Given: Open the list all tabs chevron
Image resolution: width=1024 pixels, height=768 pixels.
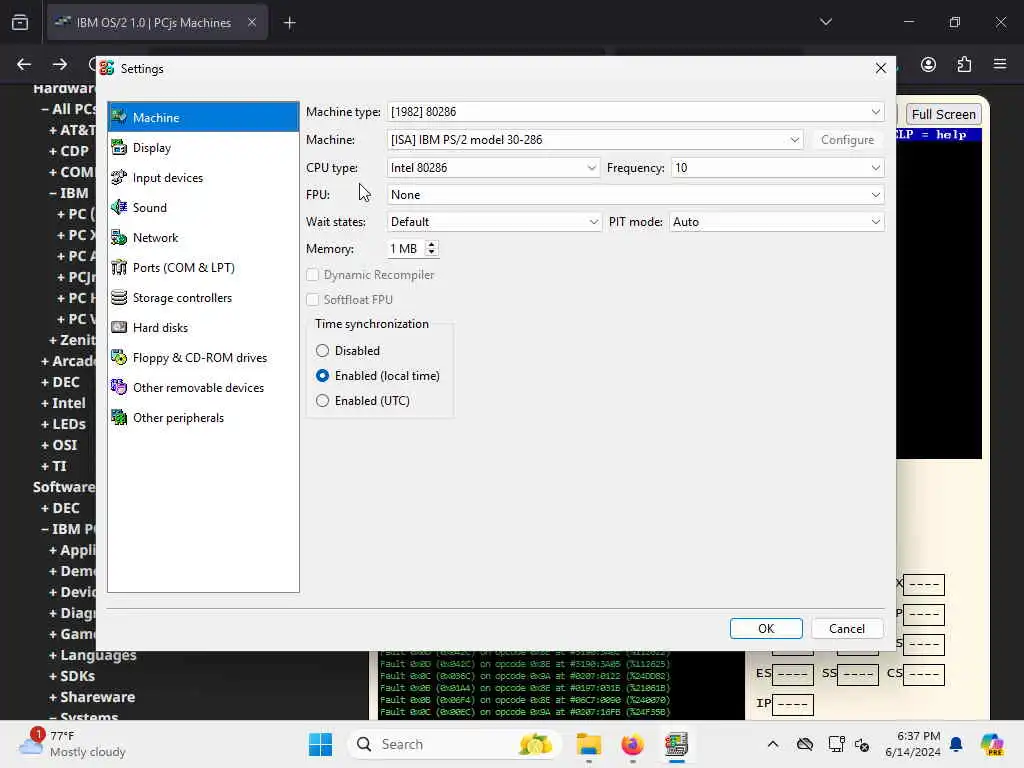Looking at the screenshot, I should (825, 22).
